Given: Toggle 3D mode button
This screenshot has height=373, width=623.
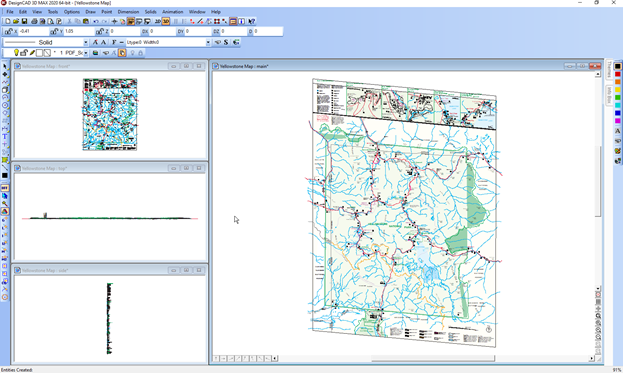Looking at the screenshot, I should click(x=166, y=21).
